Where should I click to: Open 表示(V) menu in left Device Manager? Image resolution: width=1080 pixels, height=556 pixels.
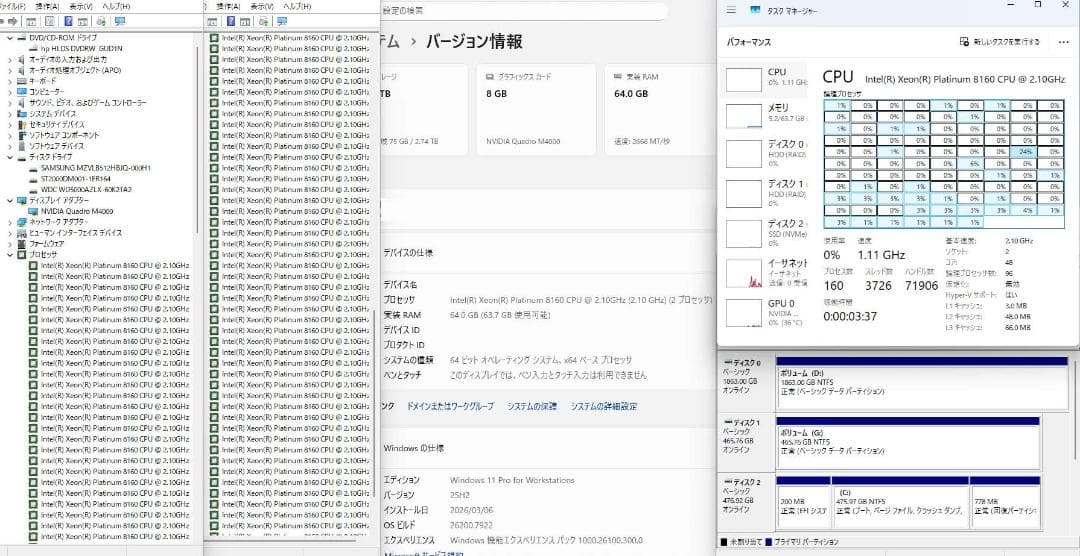pos(81,6)
